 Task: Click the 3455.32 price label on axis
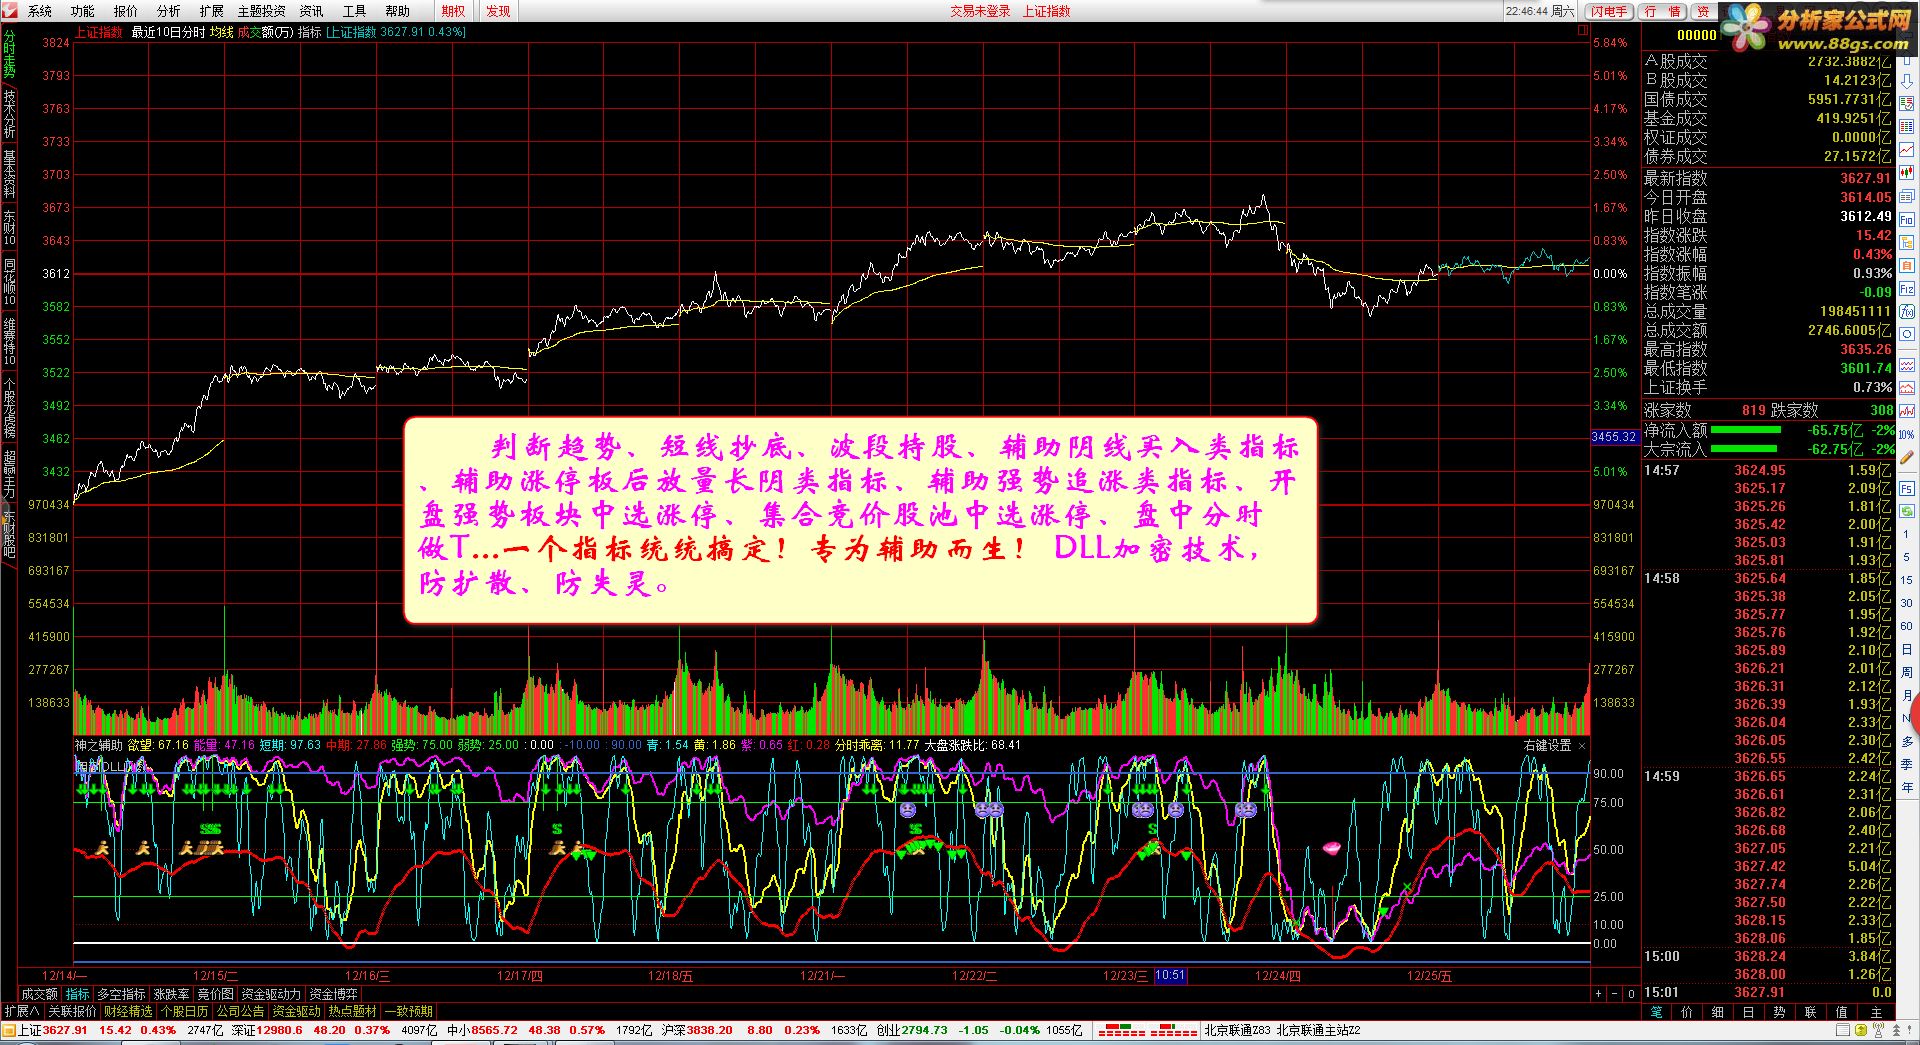click(x=1614, y=437)
